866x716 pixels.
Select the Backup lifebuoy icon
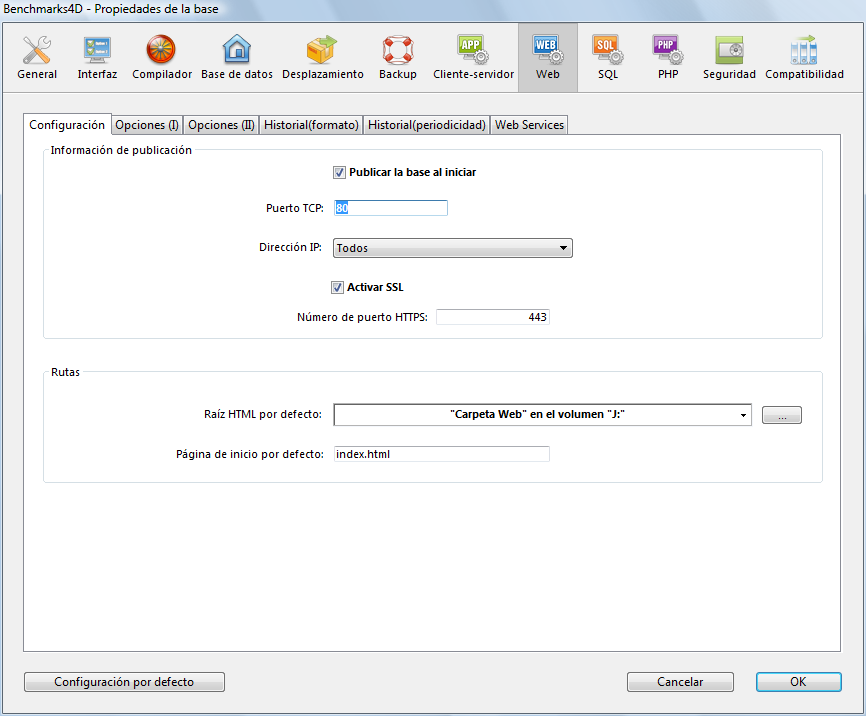pyautogui.click(x=398, y=58)
